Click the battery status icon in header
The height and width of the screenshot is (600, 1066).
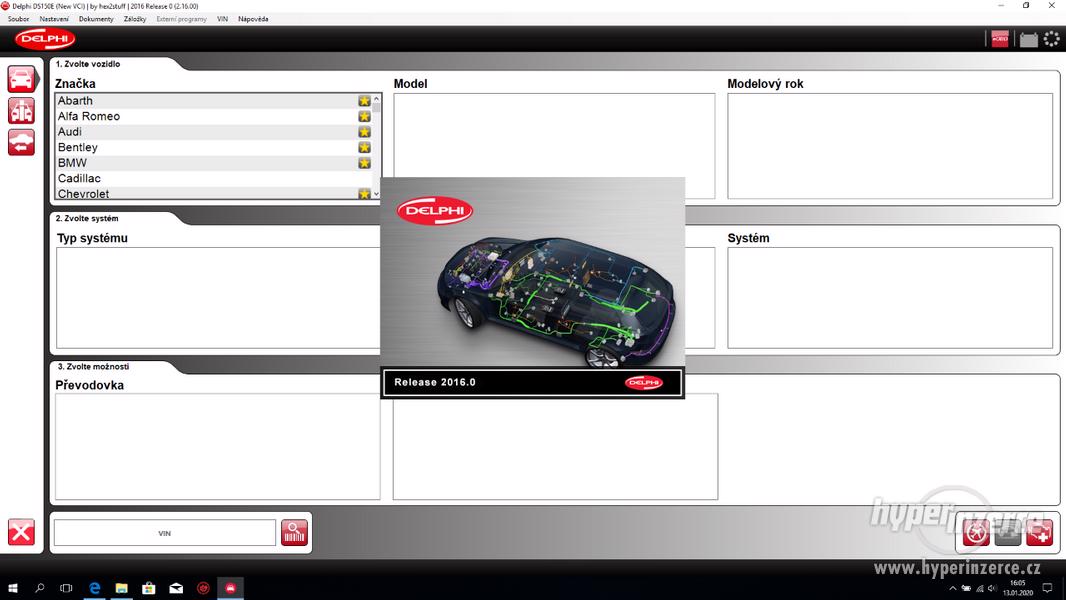coord(1028,40)
